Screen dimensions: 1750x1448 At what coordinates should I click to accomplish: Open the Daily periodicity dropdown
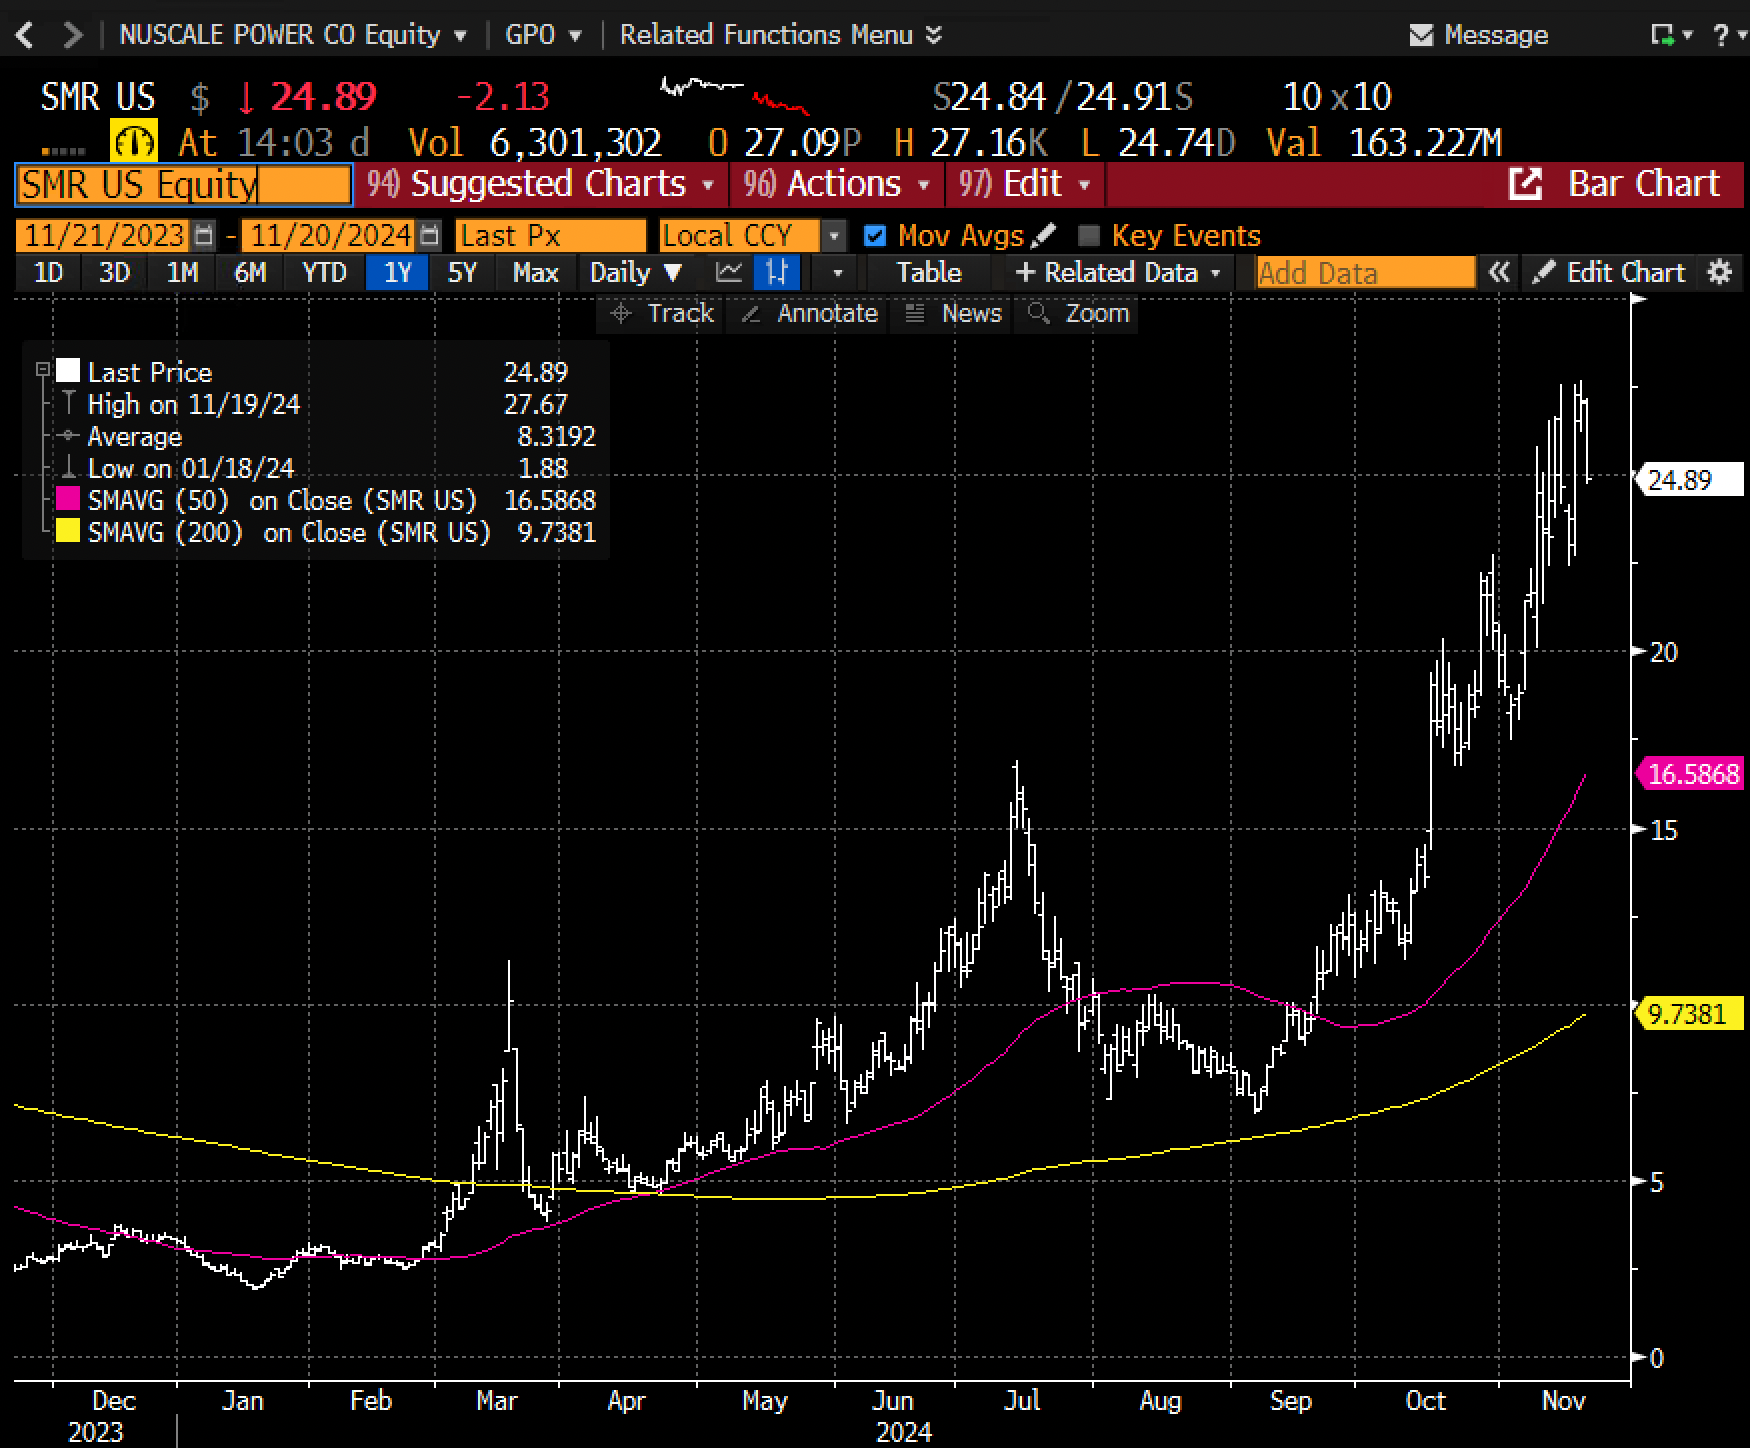[x=635, y=273]
